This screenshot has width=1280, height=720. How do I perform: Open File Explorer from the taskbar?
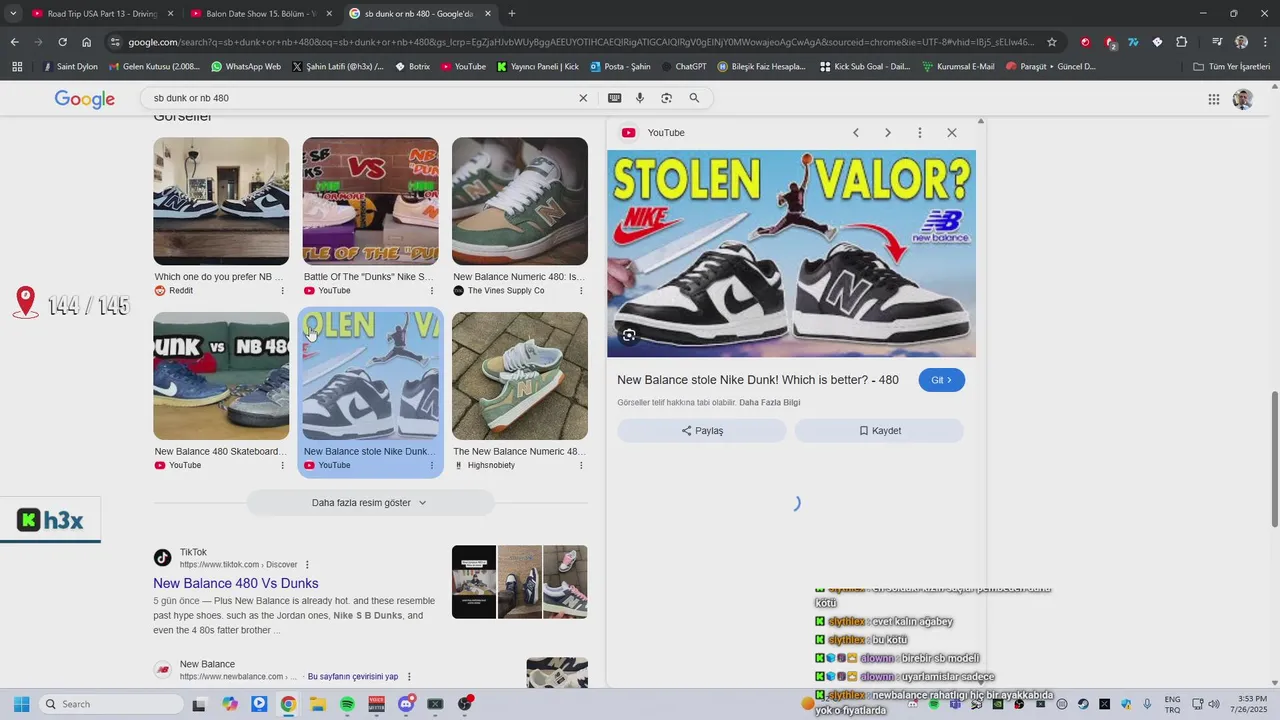pos(318,704)
